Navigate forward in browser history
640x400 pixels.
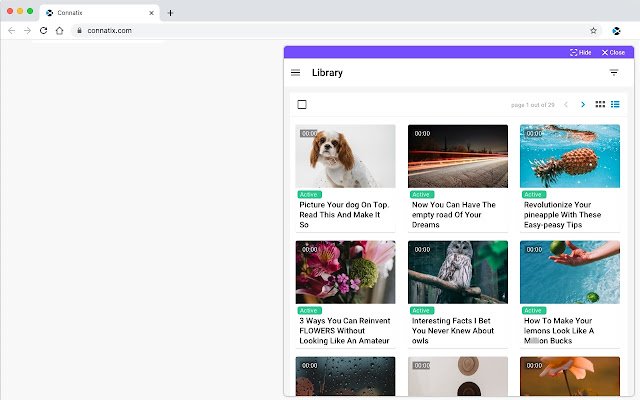[27, 31]
